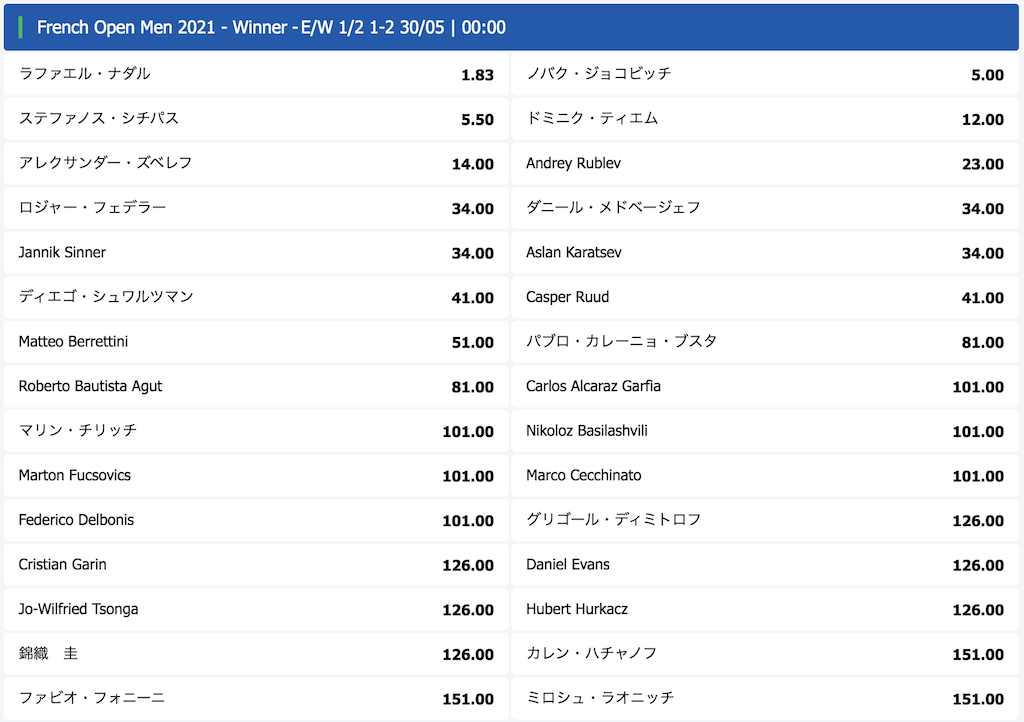Pick 錦織 圭 at 126.00

(x=256, y=653)
